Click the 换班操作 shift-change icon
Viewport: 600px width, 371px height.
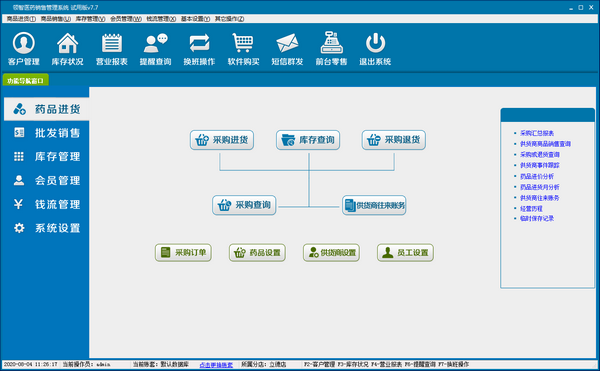(199, 49)
